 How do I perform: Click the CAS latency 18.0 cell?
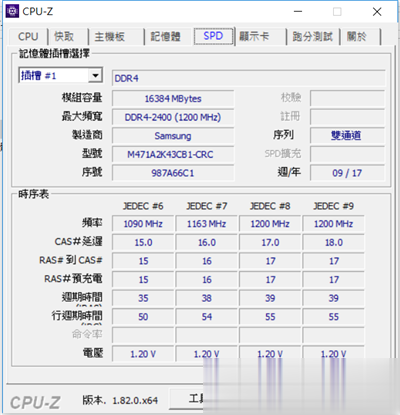333,242
